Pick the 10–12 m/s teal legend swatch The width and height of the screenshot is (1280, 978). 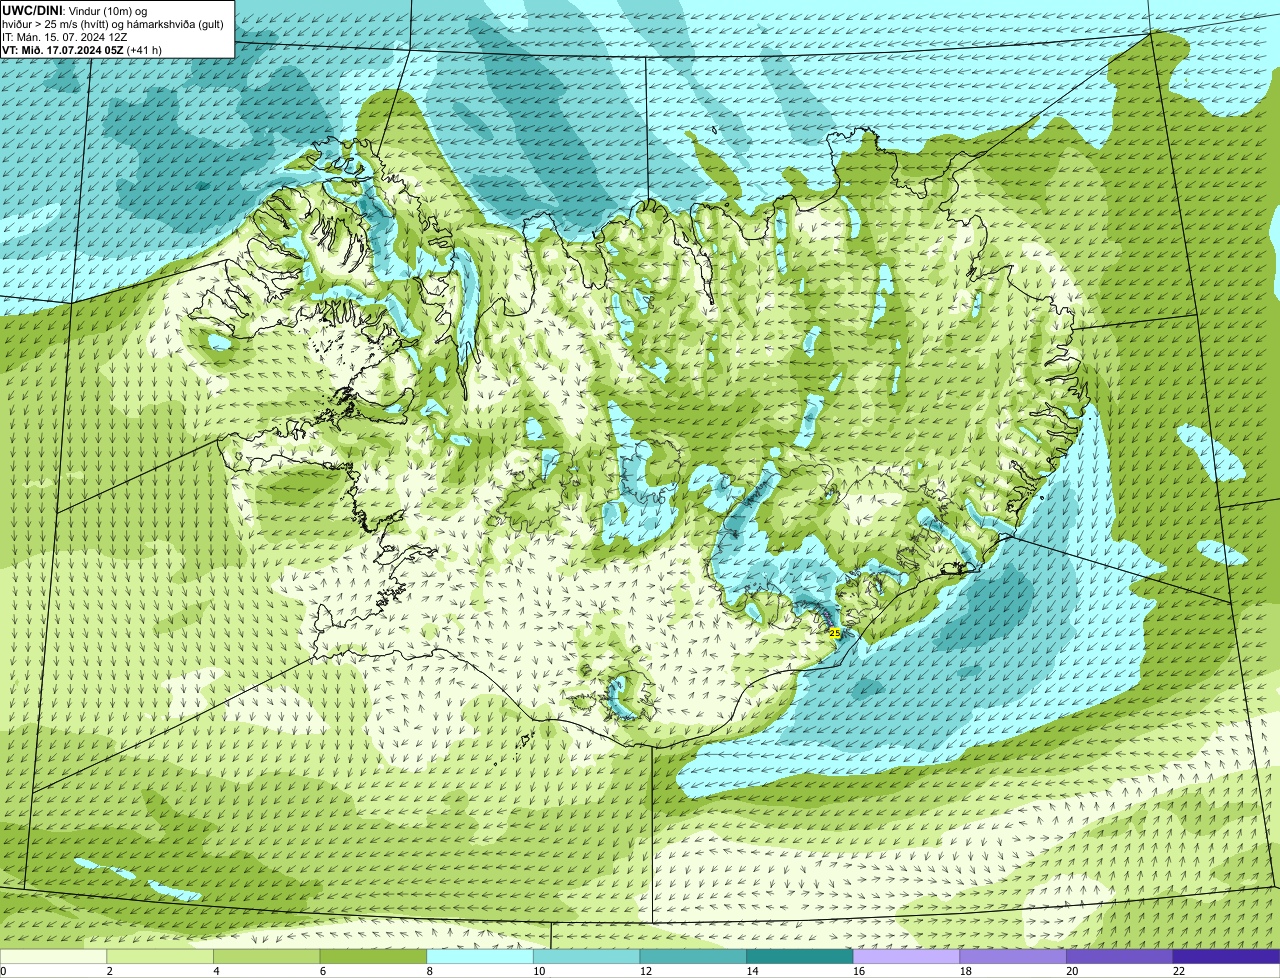tap(586, 956)
